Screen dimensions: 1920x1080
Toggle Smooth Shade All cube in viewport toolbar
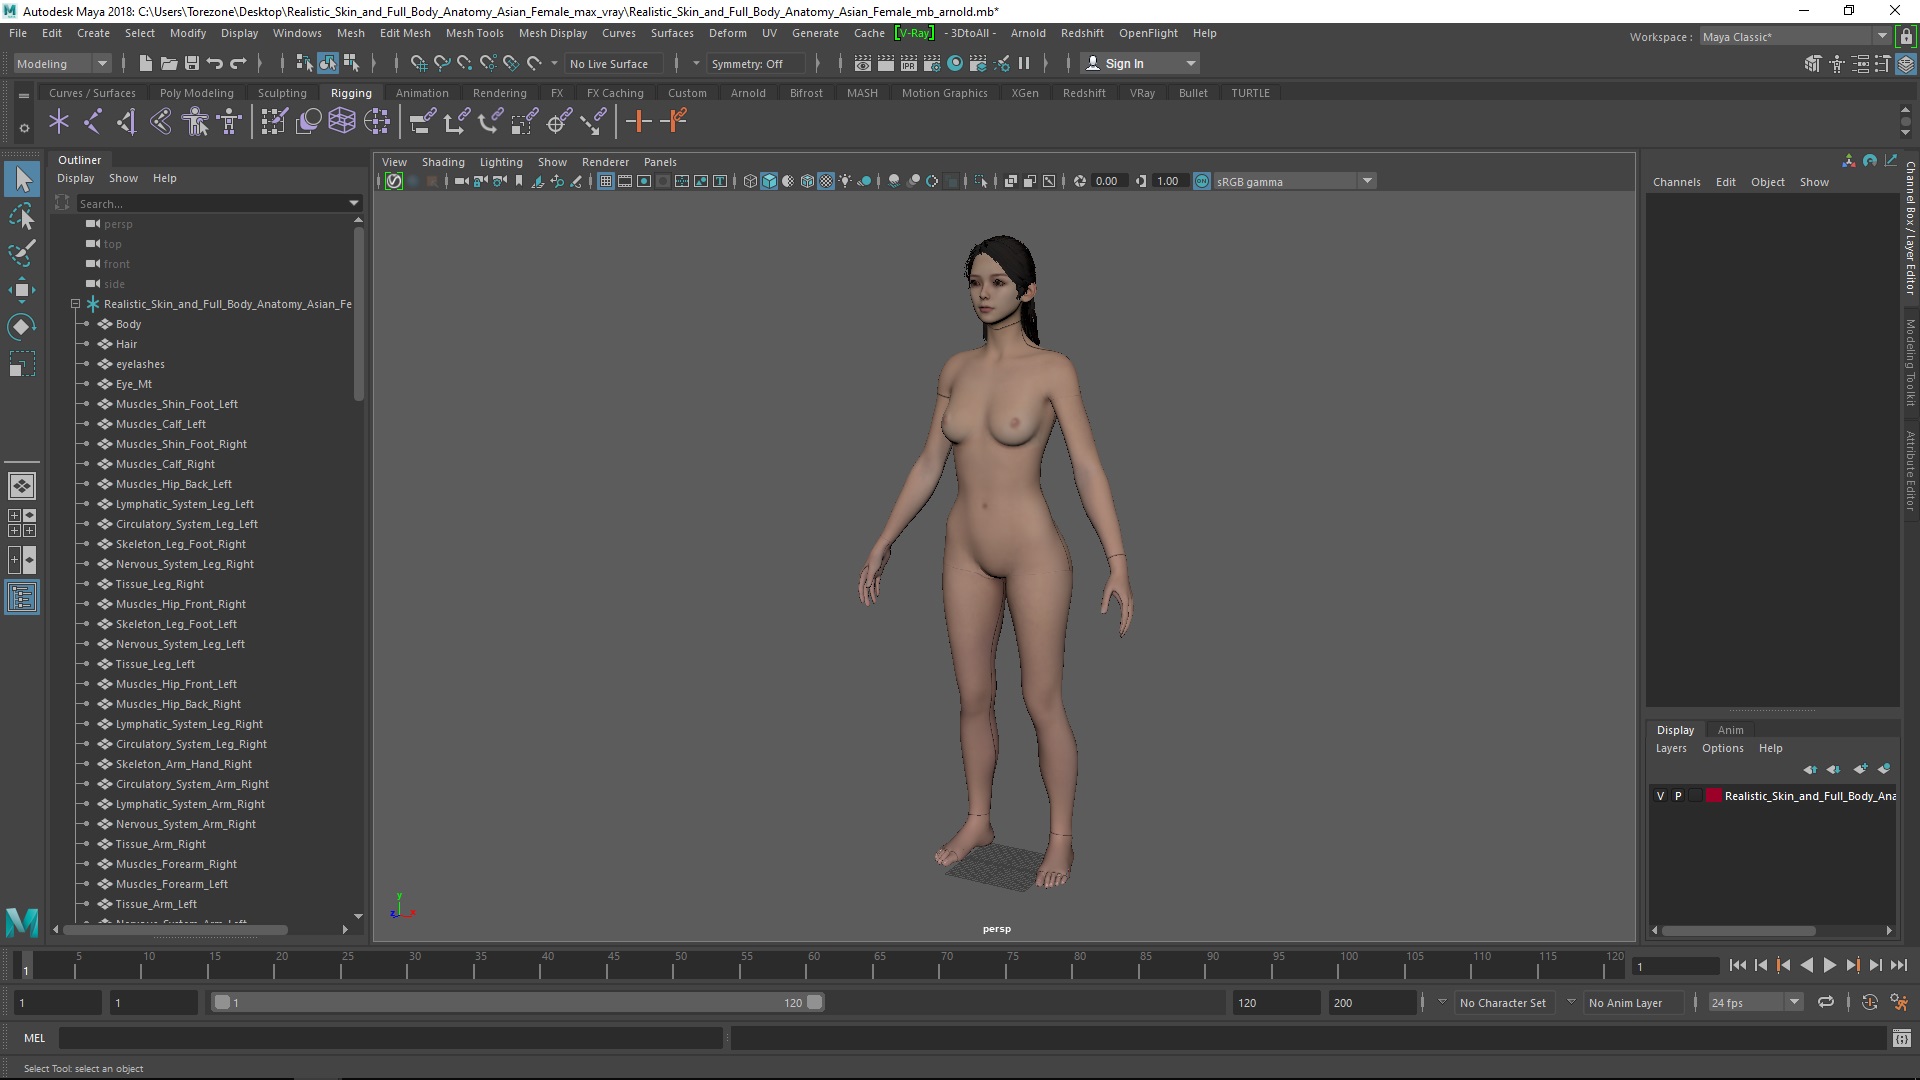(x=769, y=181)
